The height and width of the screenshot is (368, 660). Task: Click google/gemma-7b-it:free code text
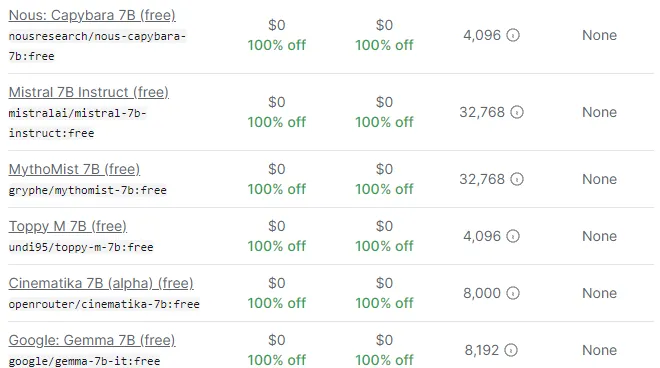click(84, 361)
